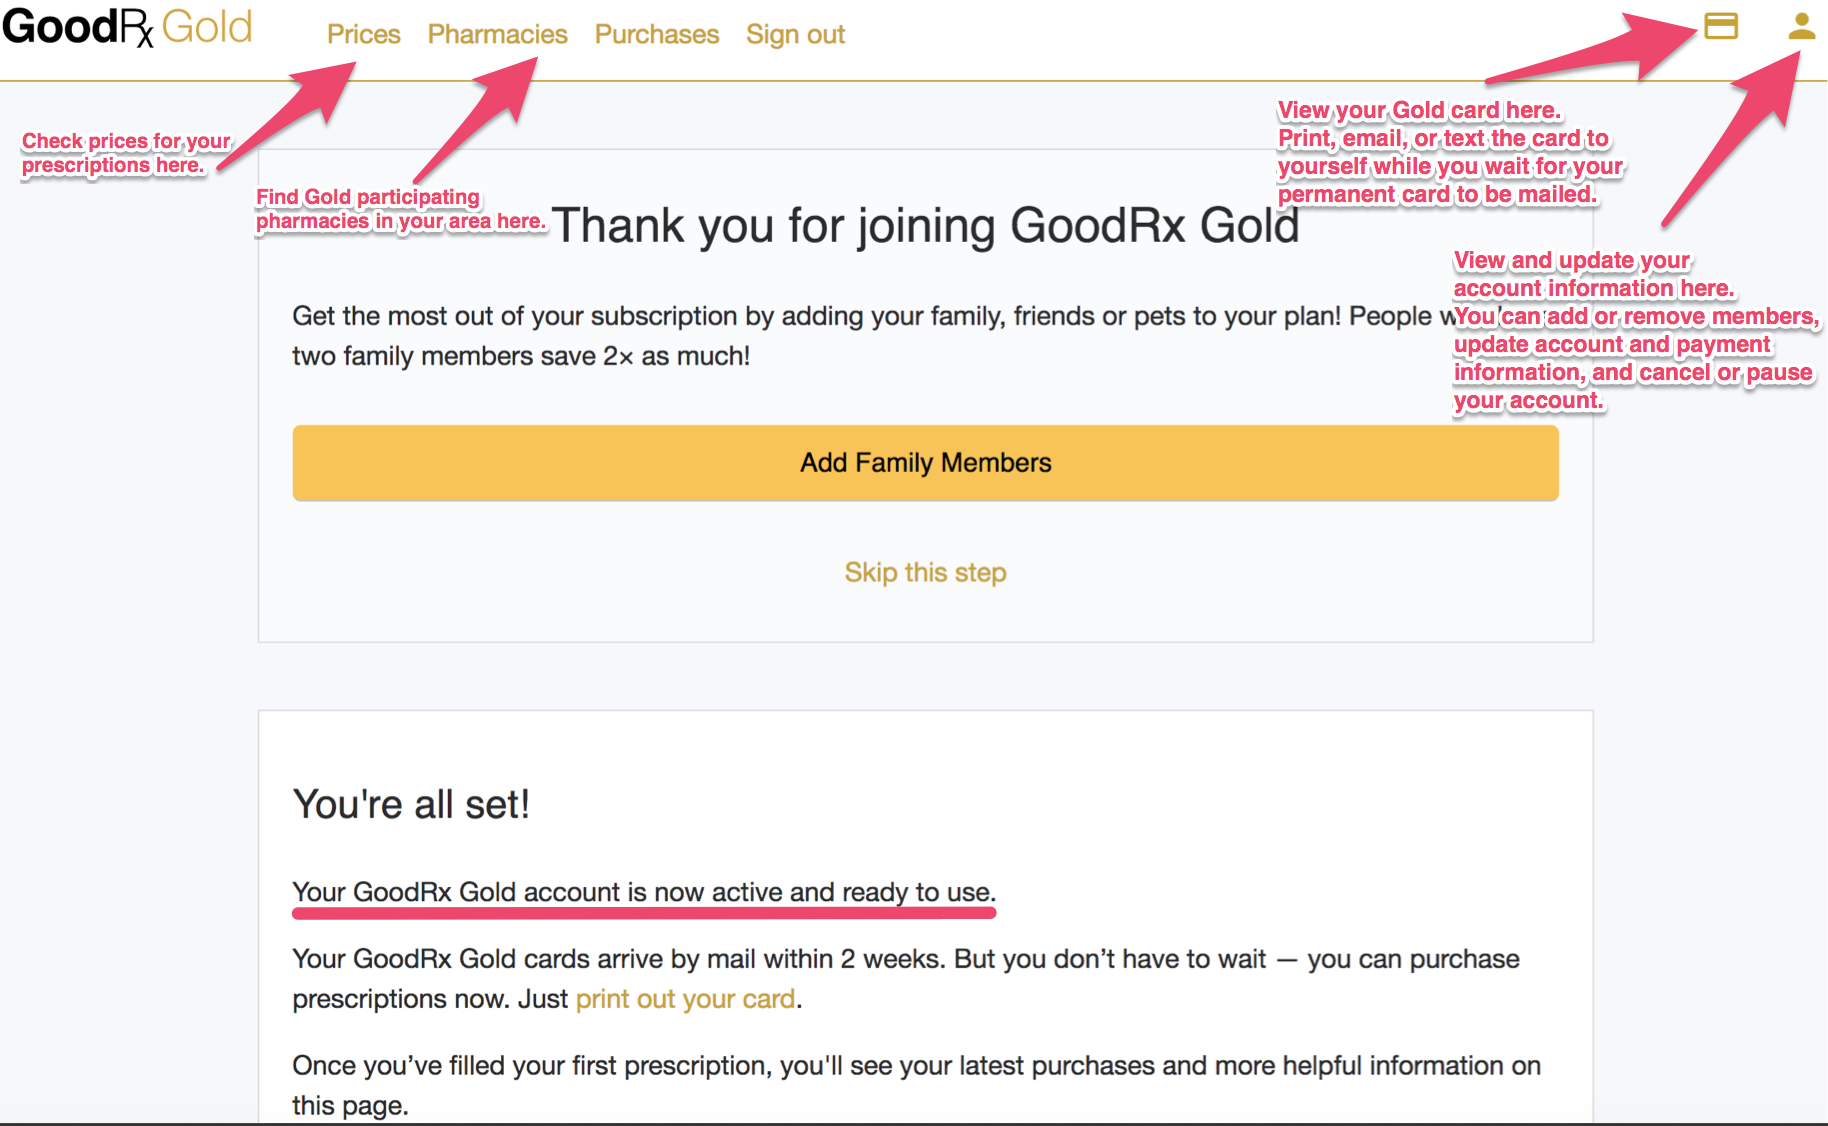Open the Purchases menu item
The height and width of the screenshot is (1126, 1828).
(x=657, y=34)
